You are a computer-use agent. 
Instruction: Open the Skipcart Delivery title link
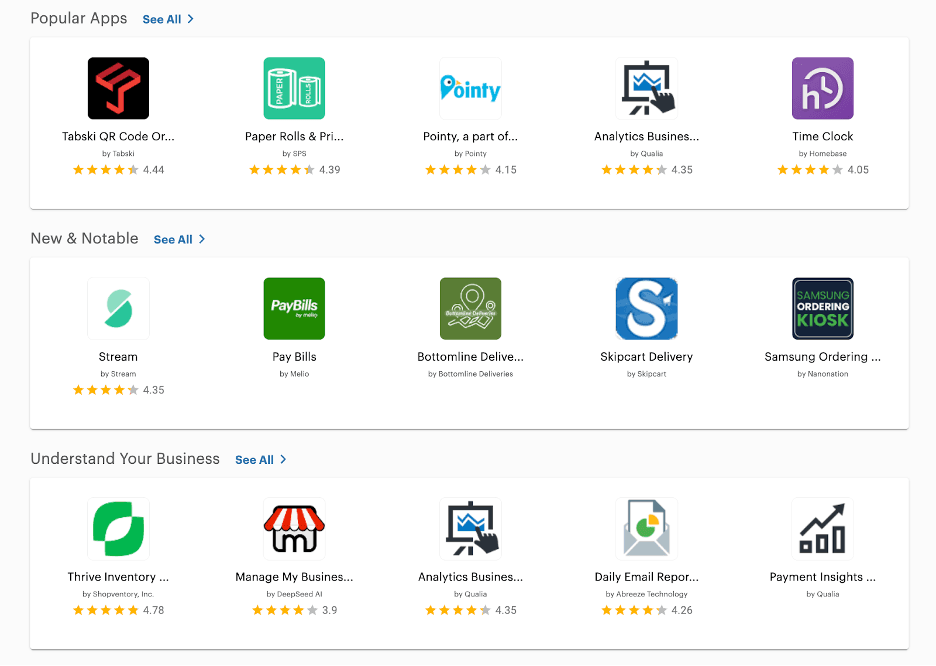click(x=646, y=357)
